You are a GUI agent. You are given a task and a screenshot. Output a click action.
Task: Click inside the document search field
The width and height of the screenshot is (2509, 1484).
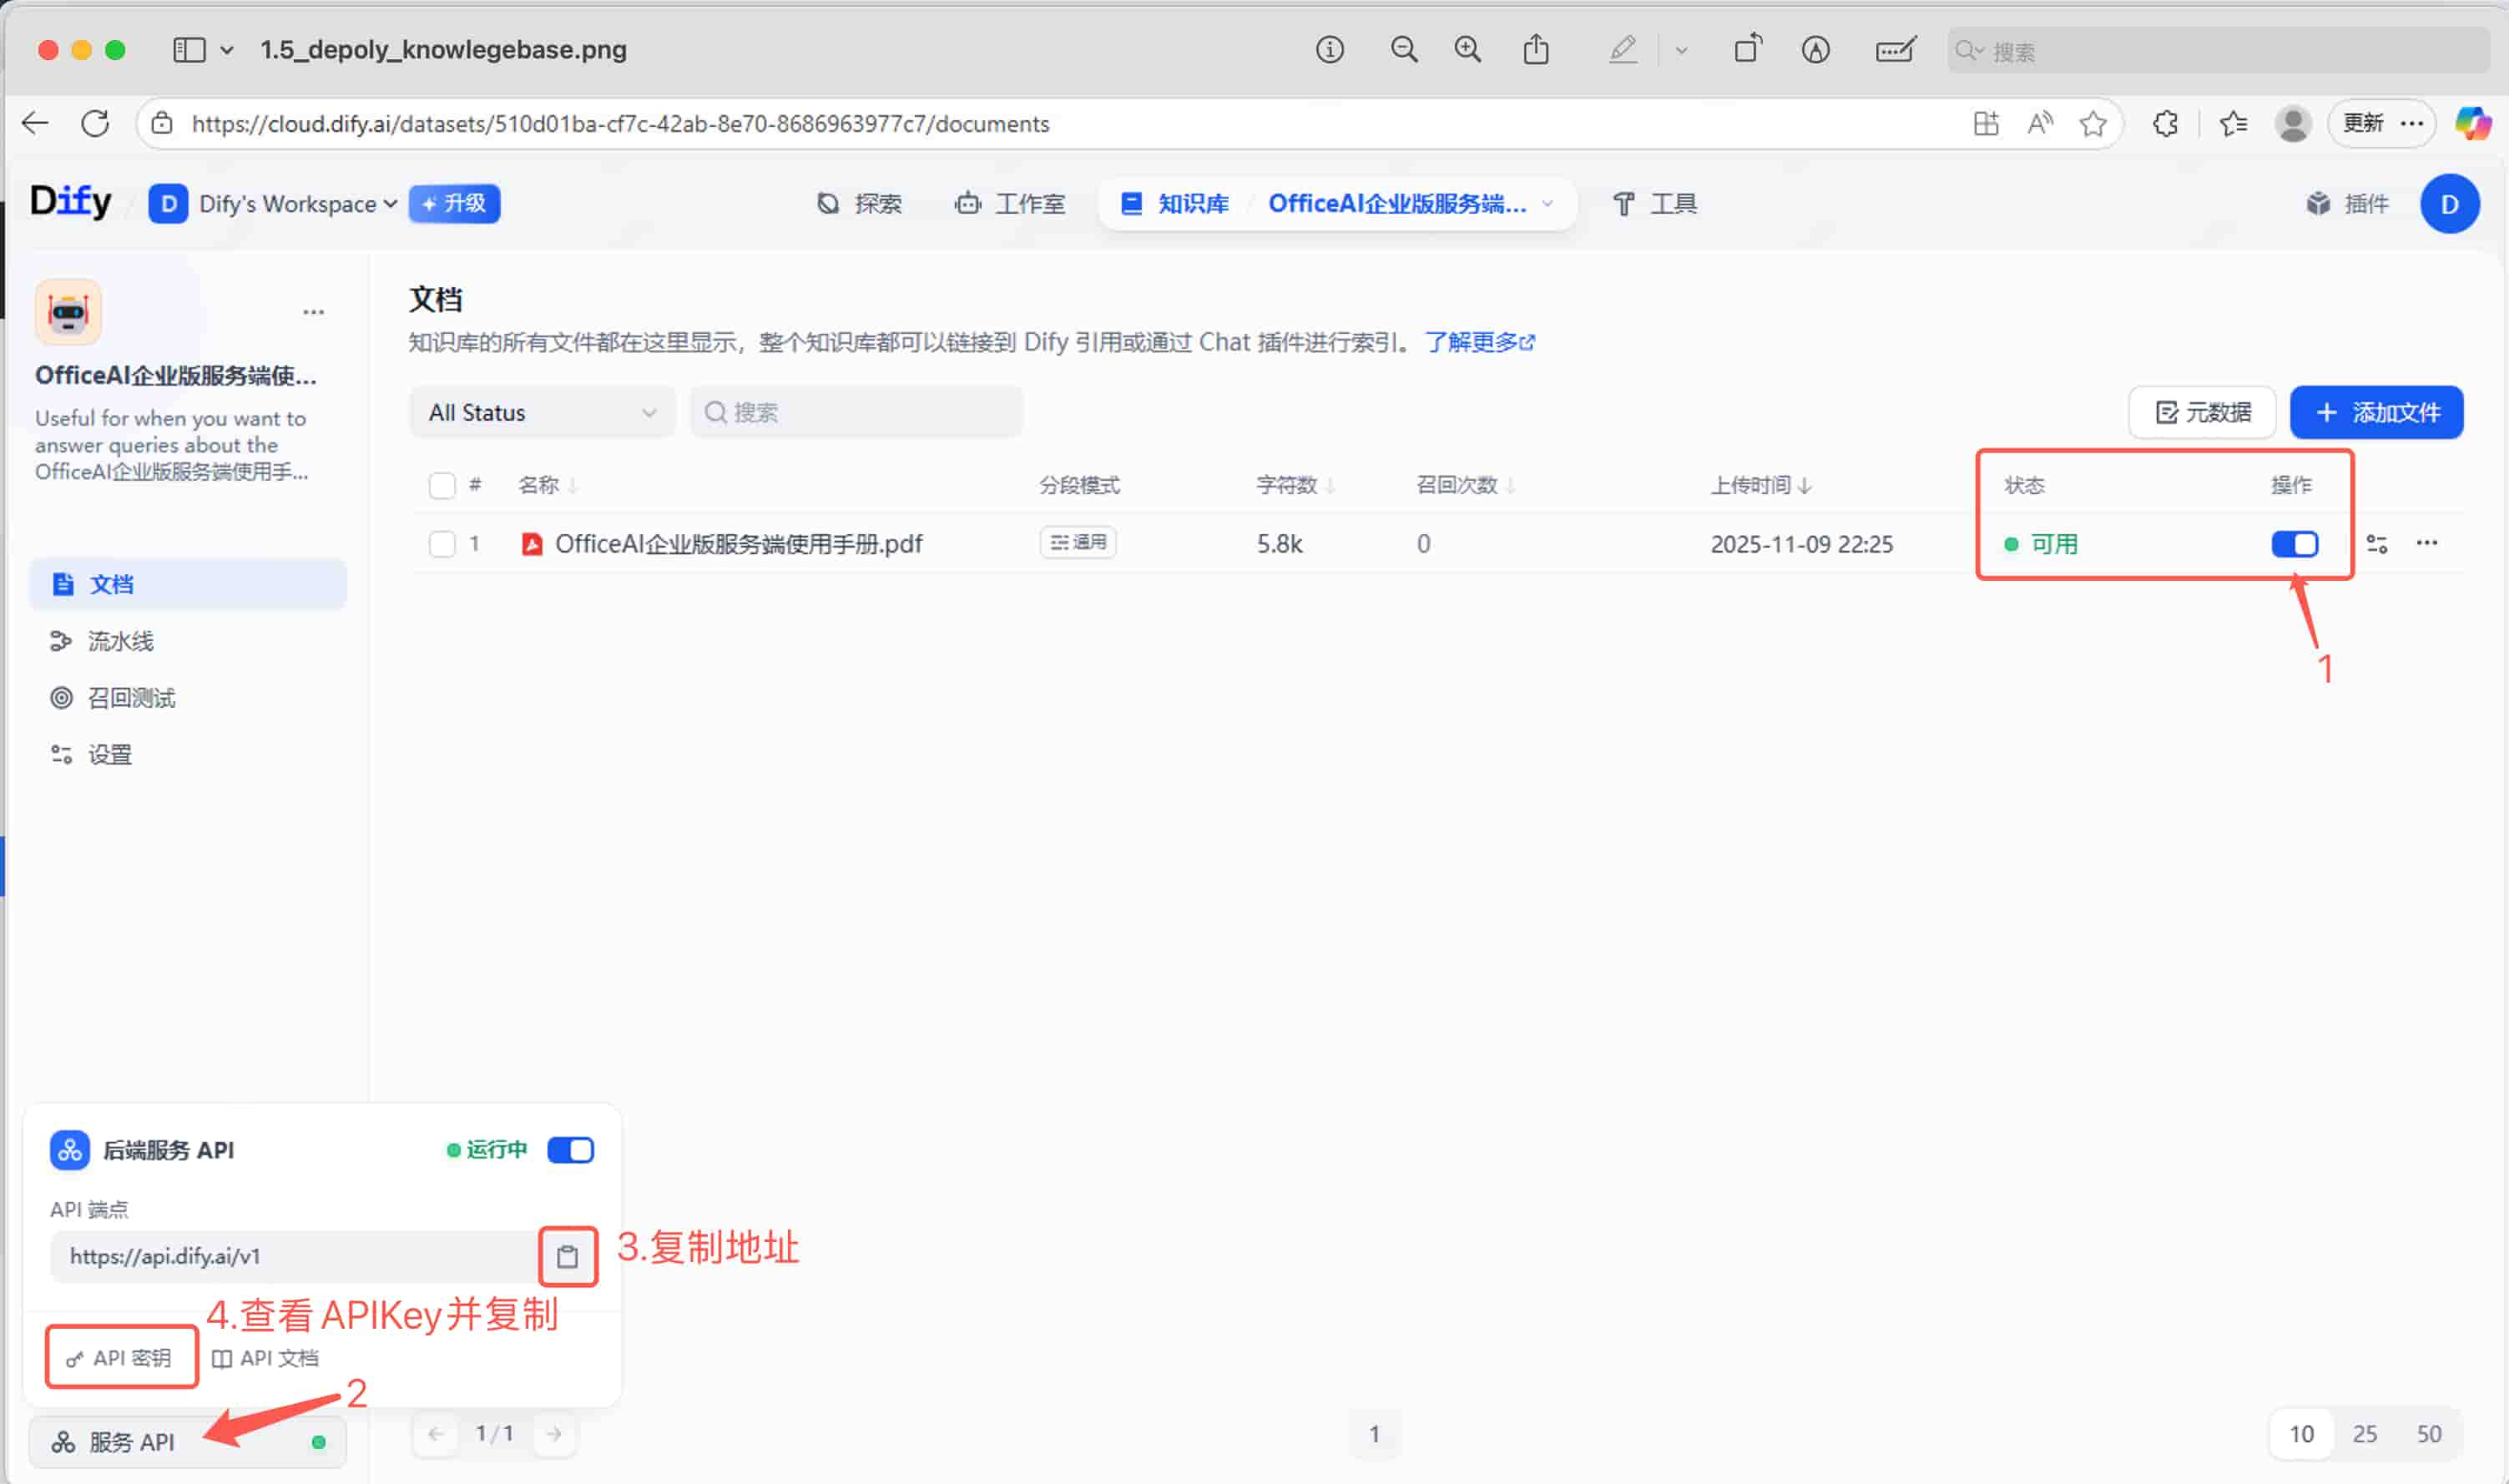tap(855, 412)
